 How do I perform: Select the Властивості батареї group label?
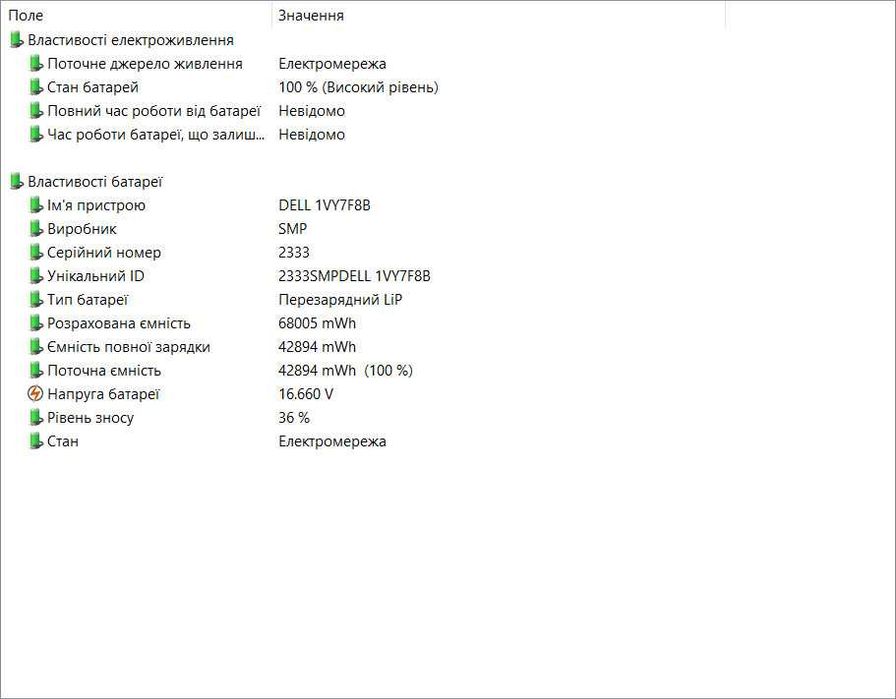(x=95, y=182)
